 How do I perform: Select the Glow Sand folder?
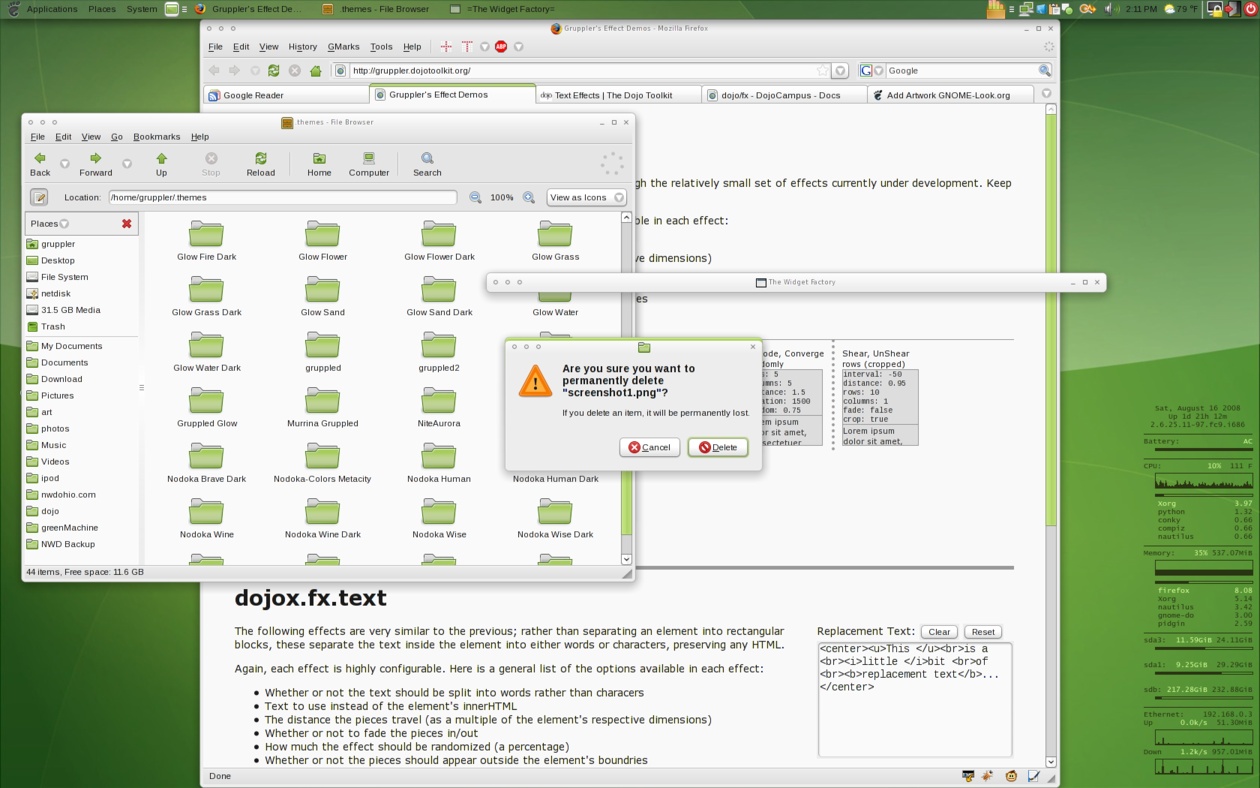coord(322,297)
